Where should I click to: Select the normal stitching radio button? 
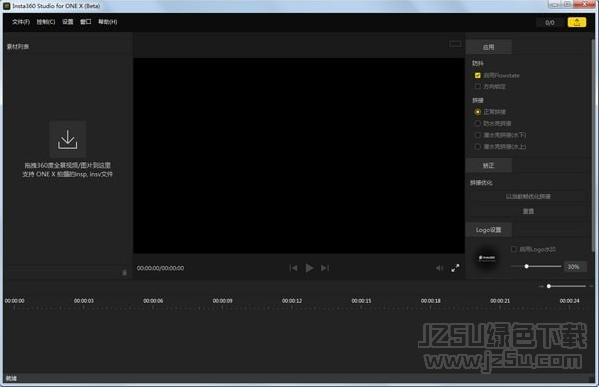click(x=478, y=112)
